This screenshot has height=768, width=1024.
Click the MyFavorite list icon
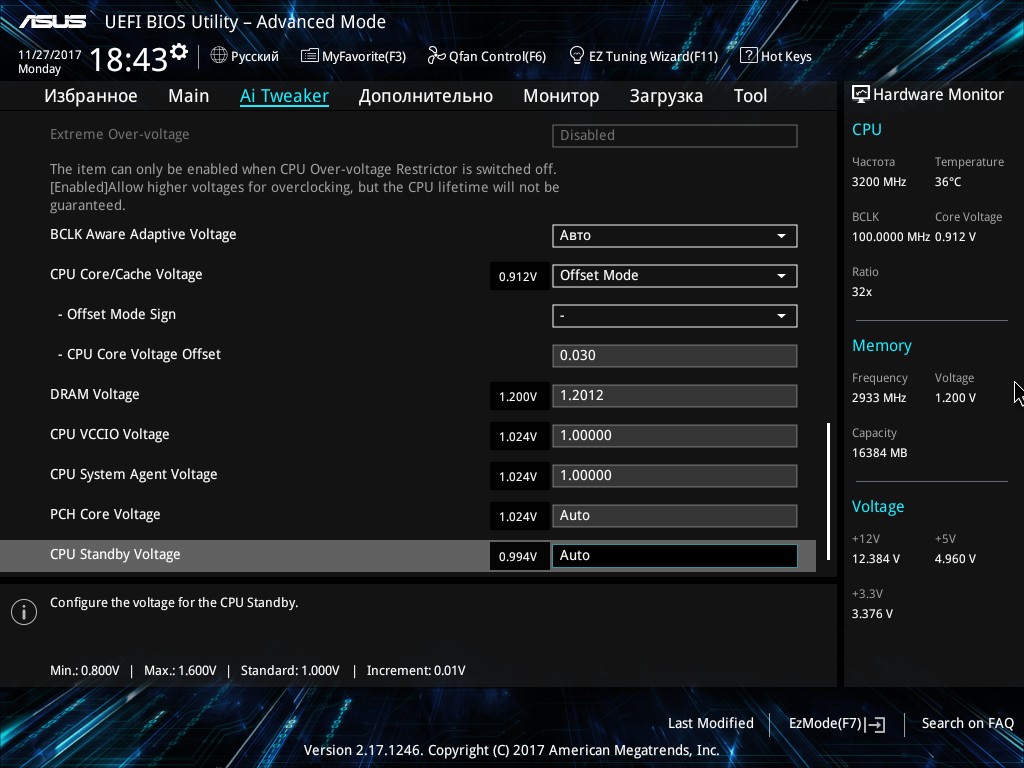click(x=310, y=56)
